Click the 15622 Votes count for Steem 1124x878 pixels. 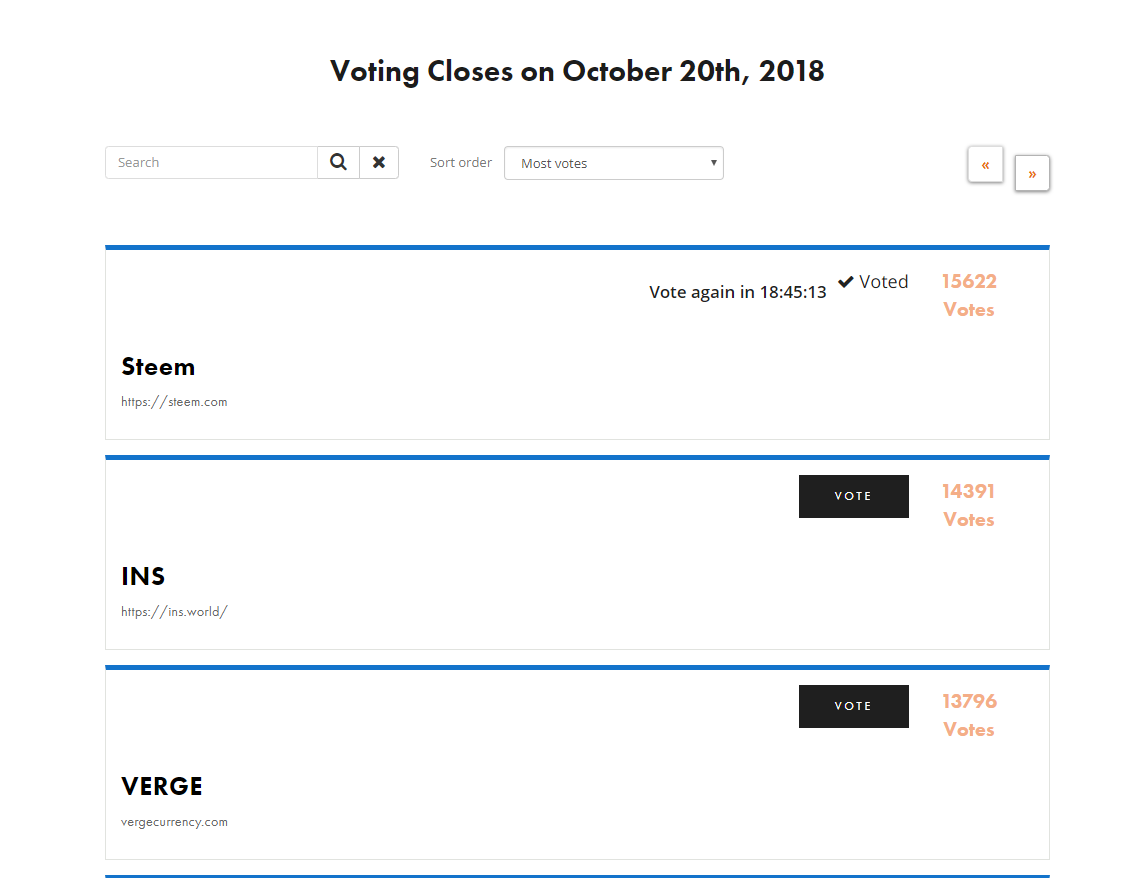(x=969, y=295)
